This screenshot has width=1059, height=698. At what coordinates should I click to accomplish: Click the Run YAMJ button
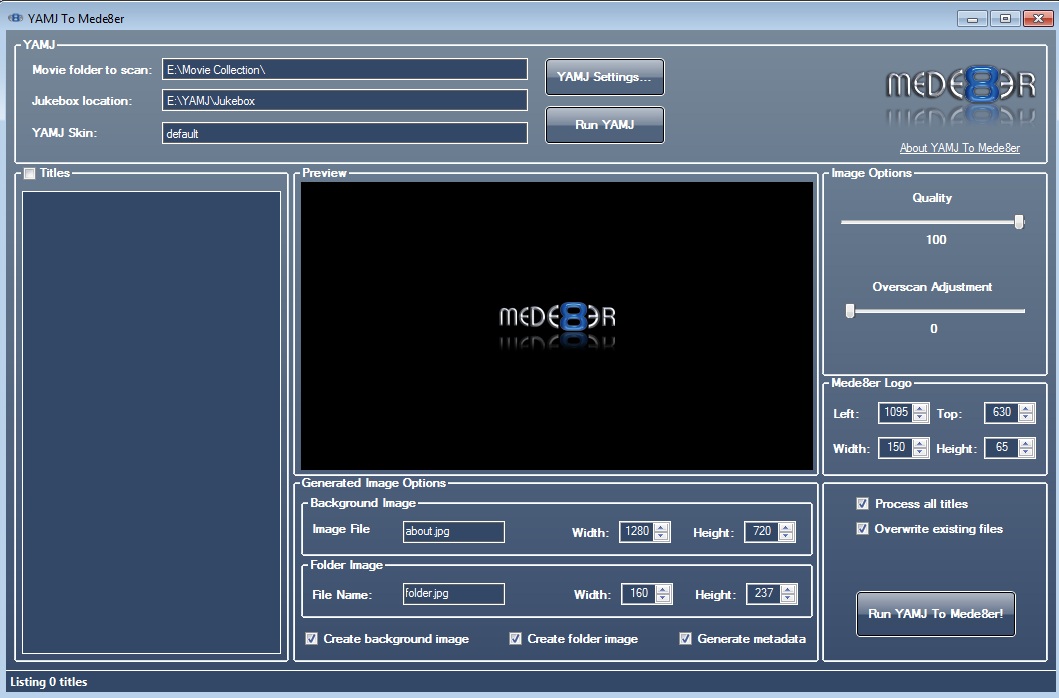click(604, 125)
